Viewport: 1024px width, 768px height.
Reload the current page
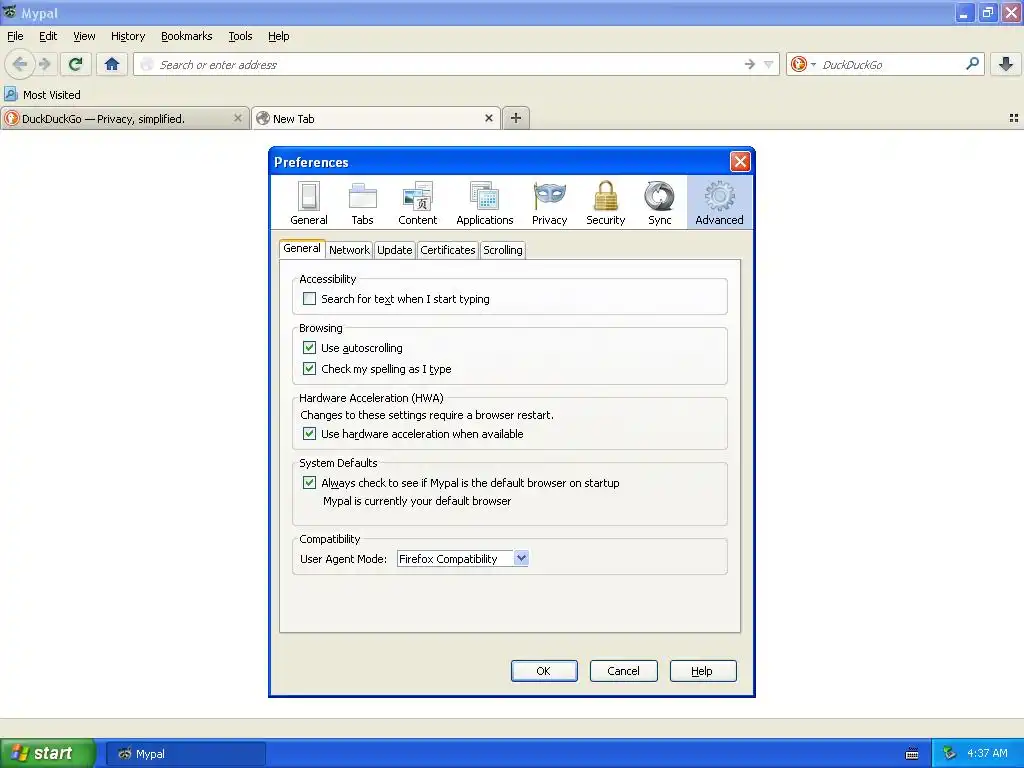76,64
